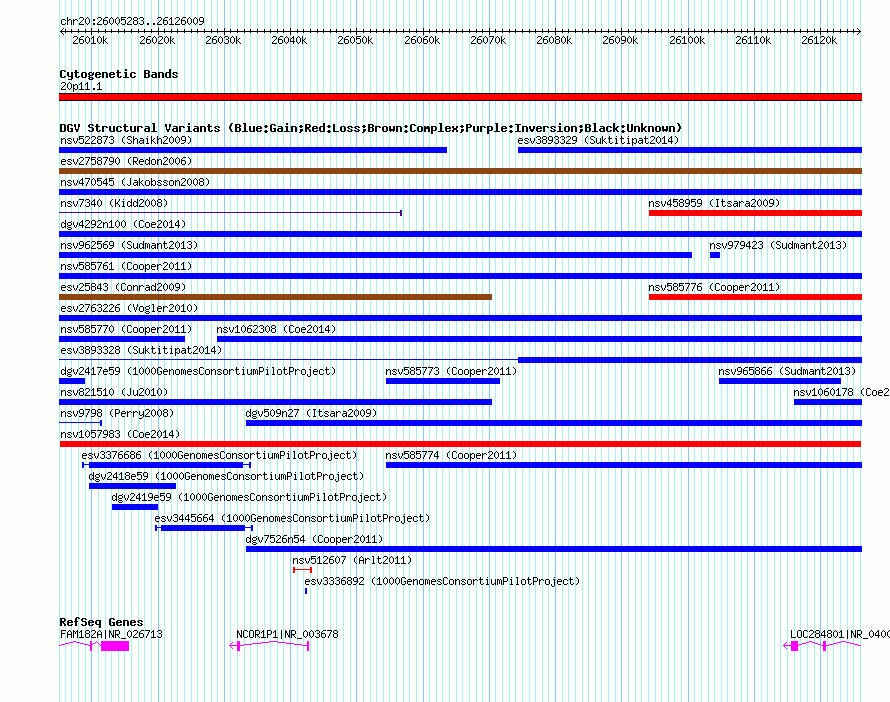This screenshot has width=890, height=702.
Task: Select the nsv585770 (Cooper2011) short blue bar
Action: pyautogui.click(x=122, y=339)
